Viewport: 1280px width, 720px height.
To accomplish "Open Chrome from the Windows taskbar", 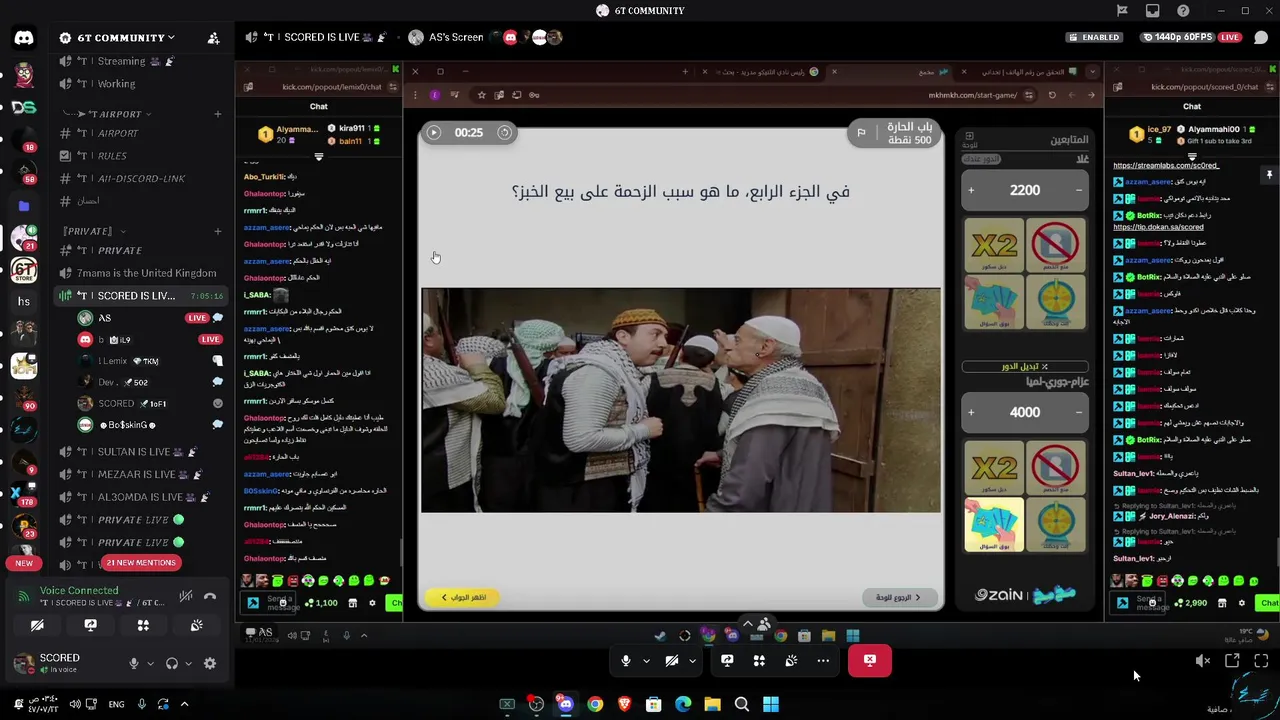I will tap(595, 705).
